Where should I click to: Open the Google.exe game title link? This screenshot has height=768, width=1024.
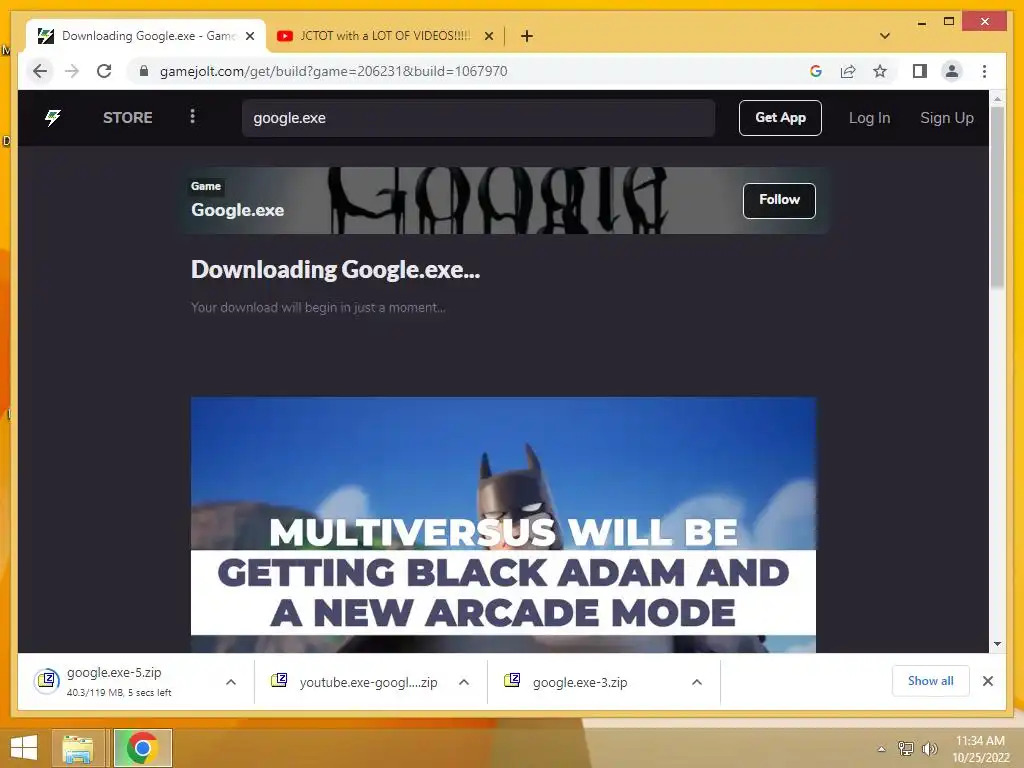(237, 210)
